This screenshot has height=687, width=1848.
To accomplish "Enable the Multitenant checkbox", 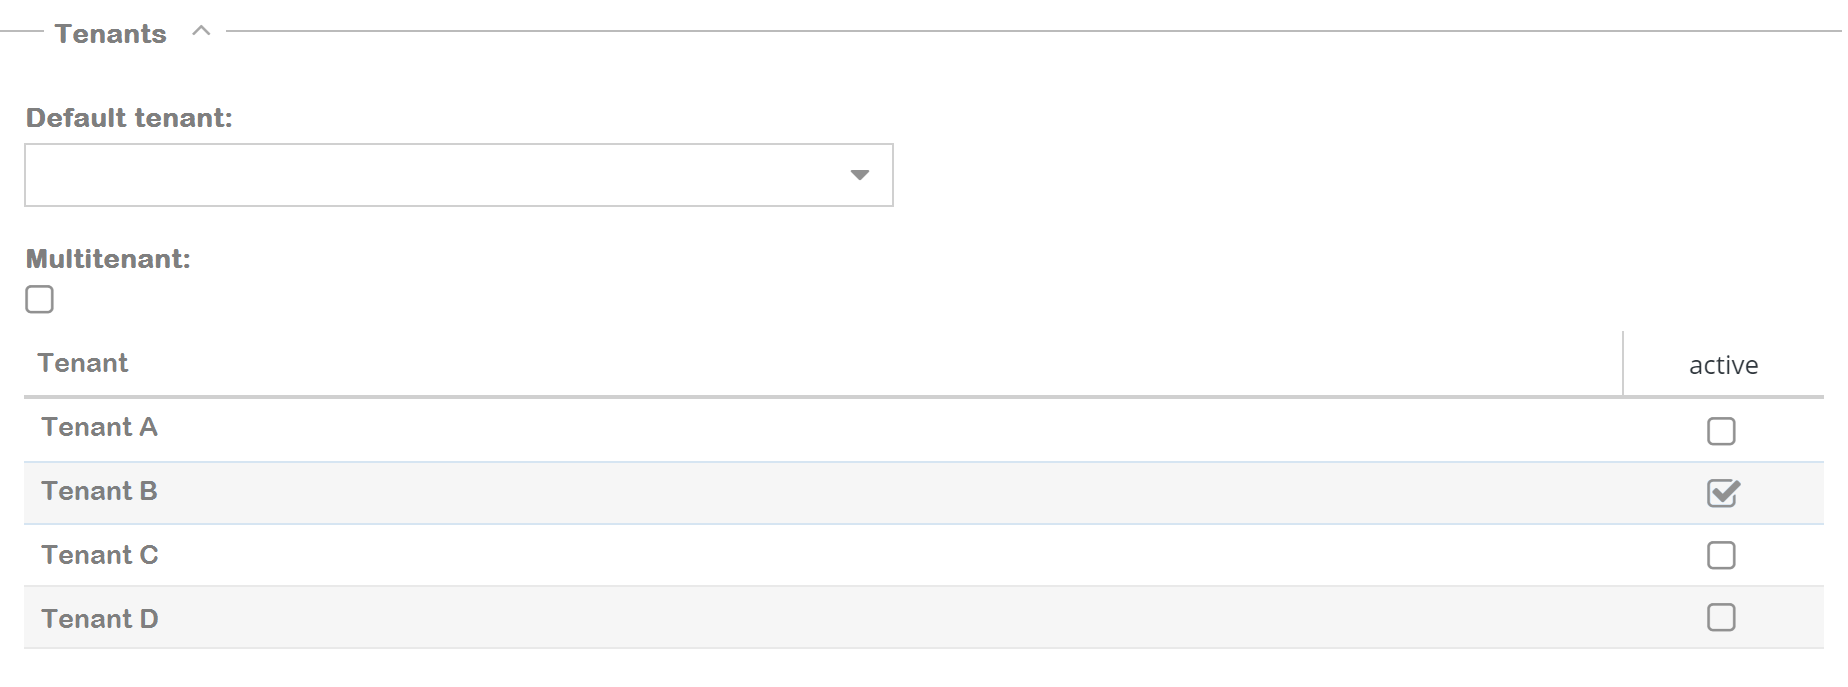I will [40, 299].
